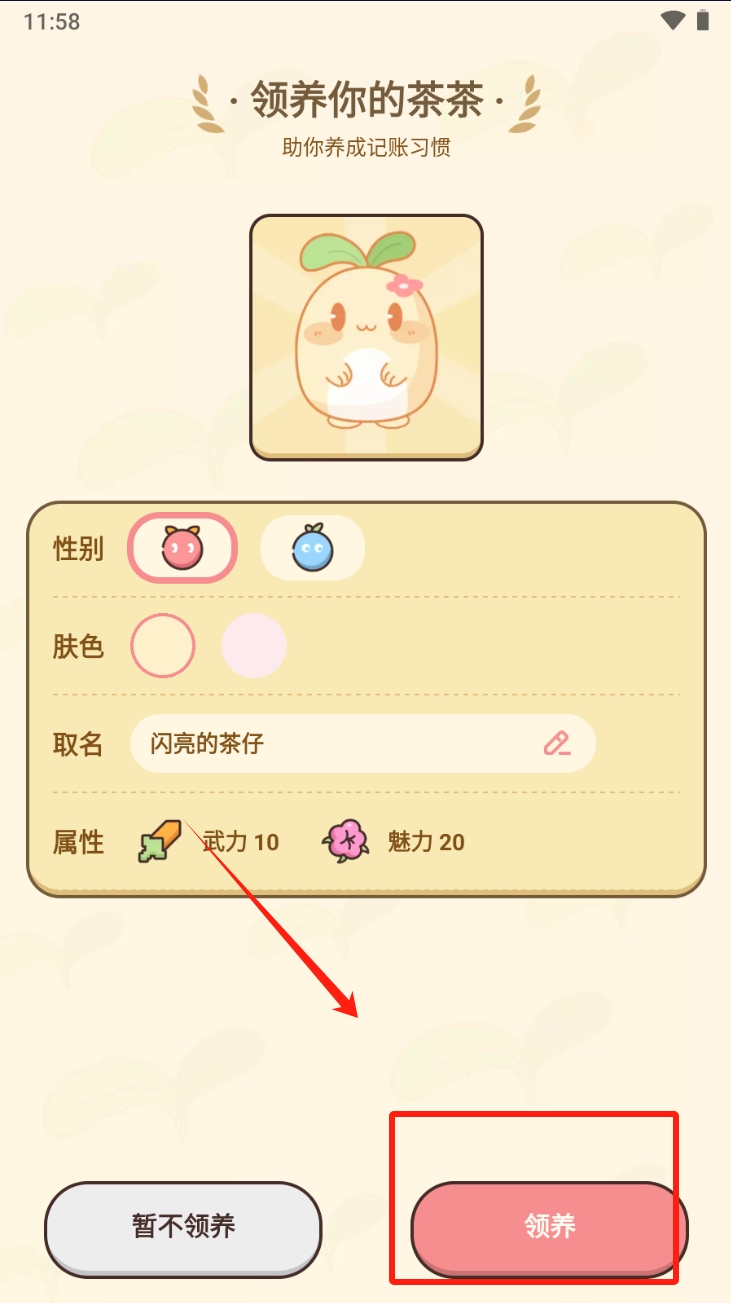Tap the pink flower charm icon

346,841
